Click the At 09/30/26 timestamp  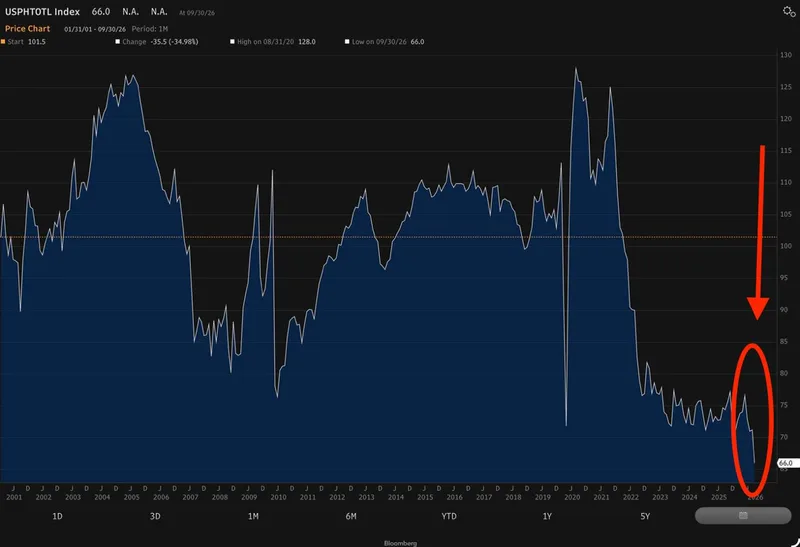coord(197,13)
